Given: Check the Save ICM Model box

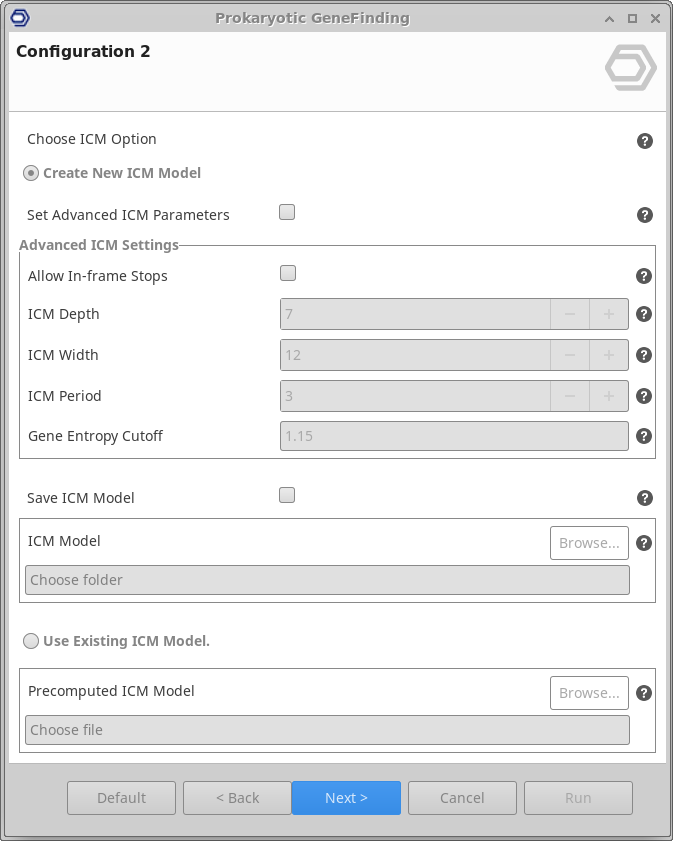Looking at the screenshot, I should (x=287, y=495).
